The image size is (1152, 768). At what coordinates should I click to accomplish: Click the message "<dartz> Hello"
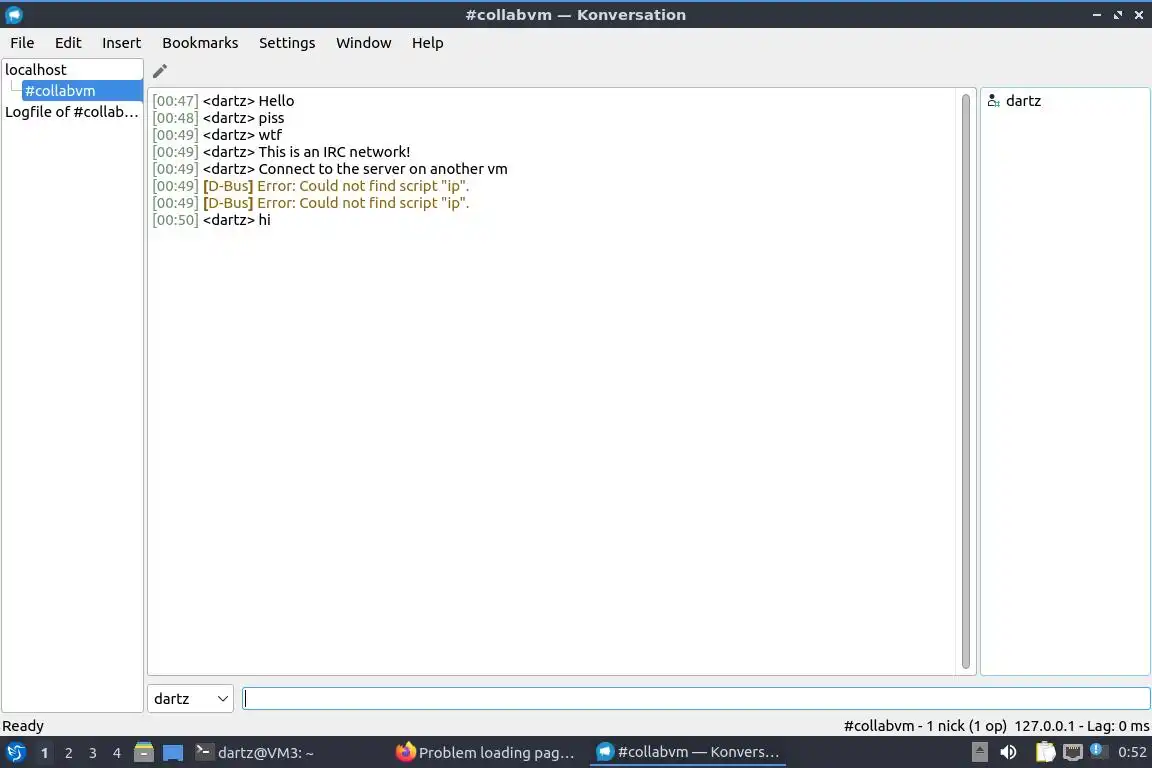[248, 101]
